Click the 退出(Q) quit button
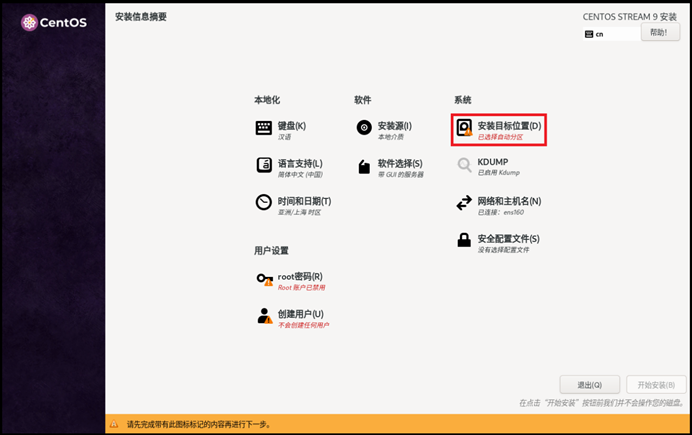The height and width of the screenshot is (435, 692). click(x=590, y=385)
